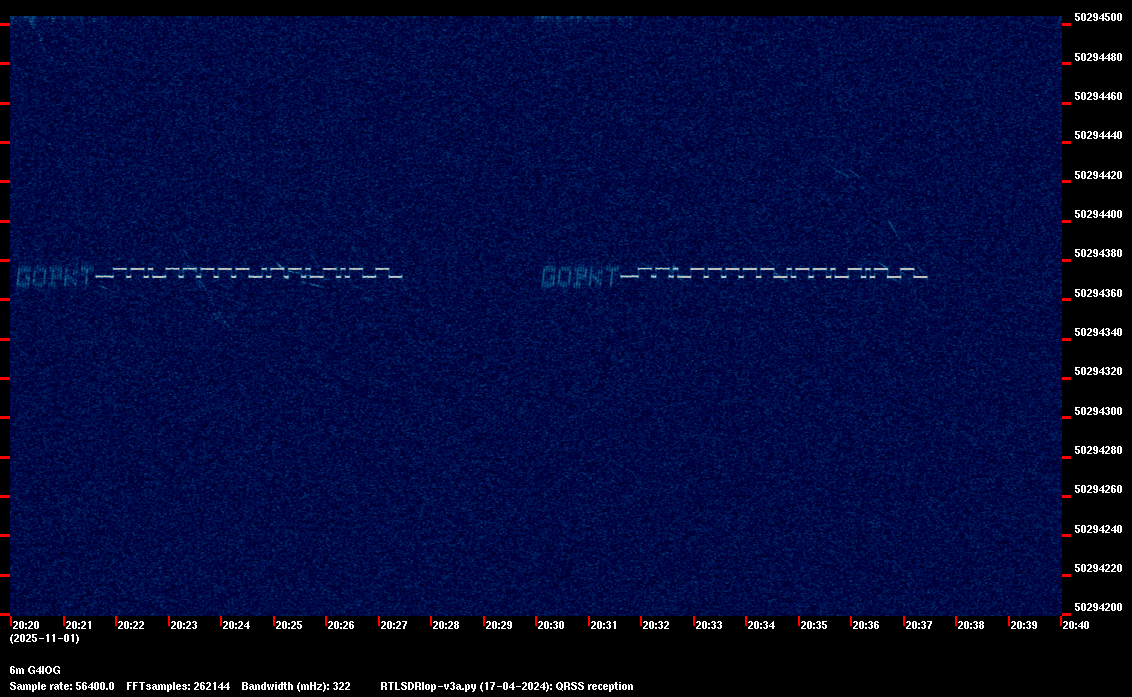Select the 50294500 frequency label

1098,18
